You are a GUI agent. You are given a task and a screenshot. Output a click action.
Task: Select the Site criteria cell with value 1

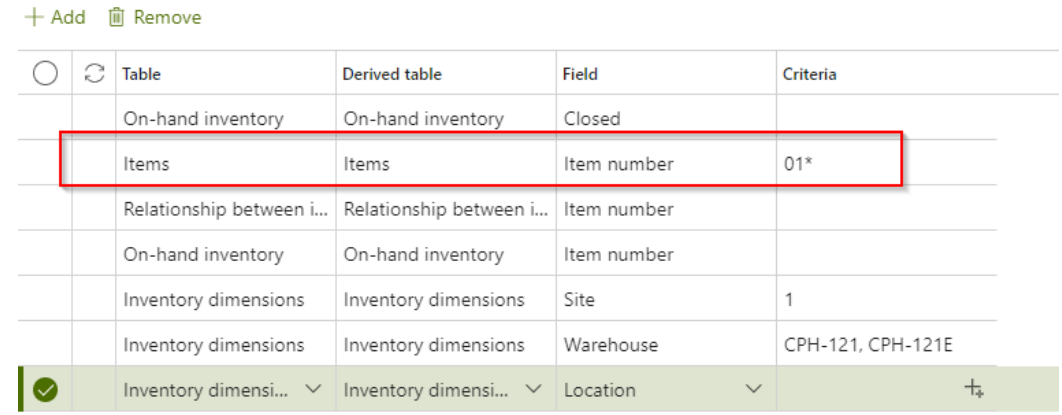tap(840, 300)
